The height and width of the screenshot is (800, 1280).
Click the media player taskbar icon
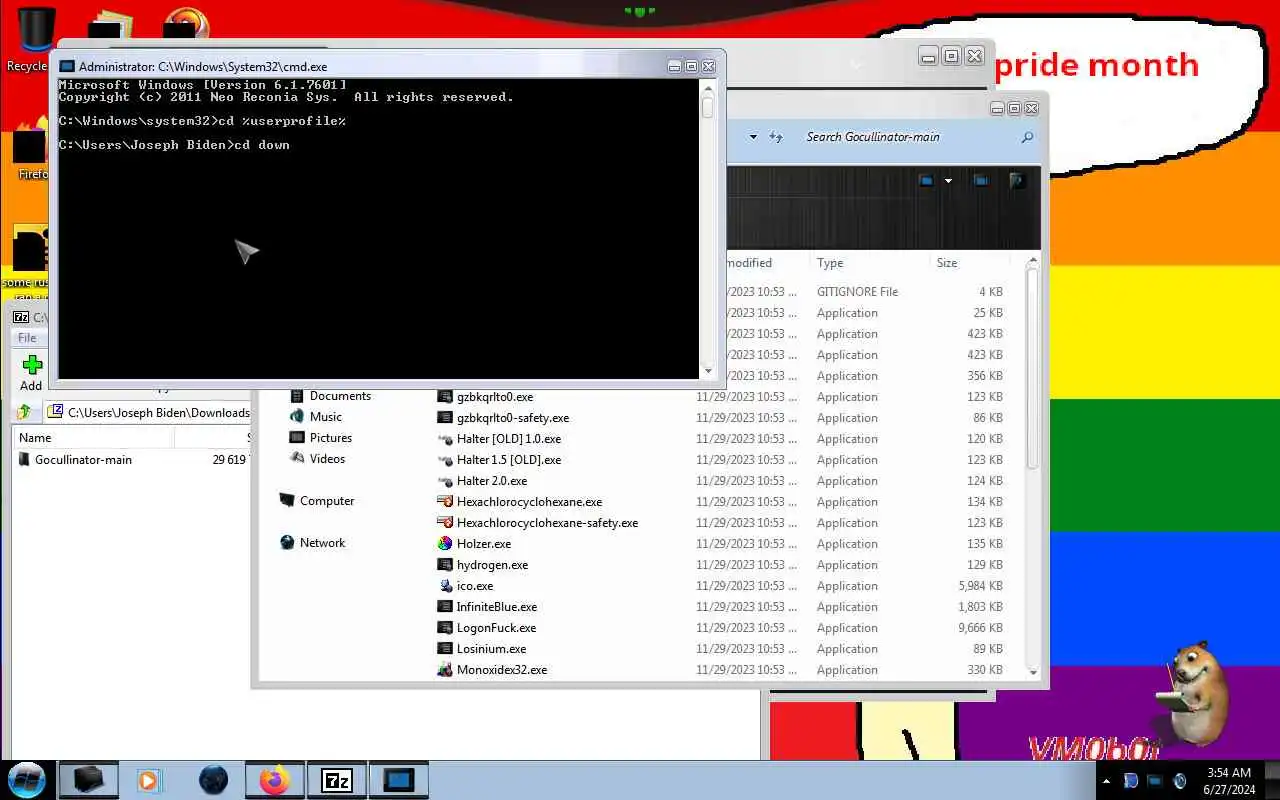pos(149,780)
